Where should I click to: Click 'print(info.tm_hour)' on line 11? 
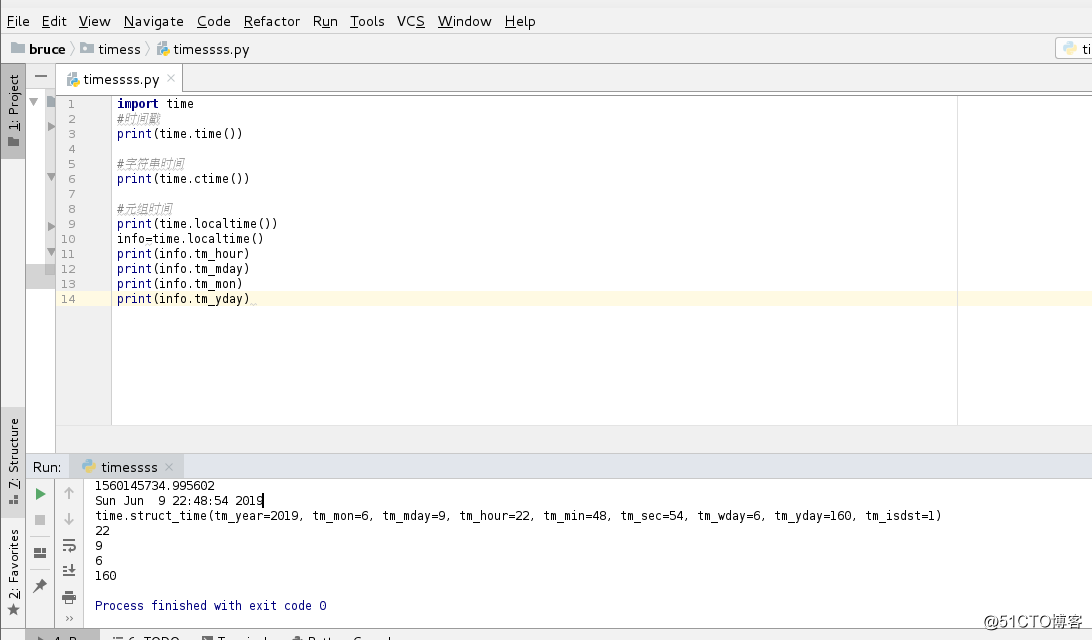[x=183, y=253]
